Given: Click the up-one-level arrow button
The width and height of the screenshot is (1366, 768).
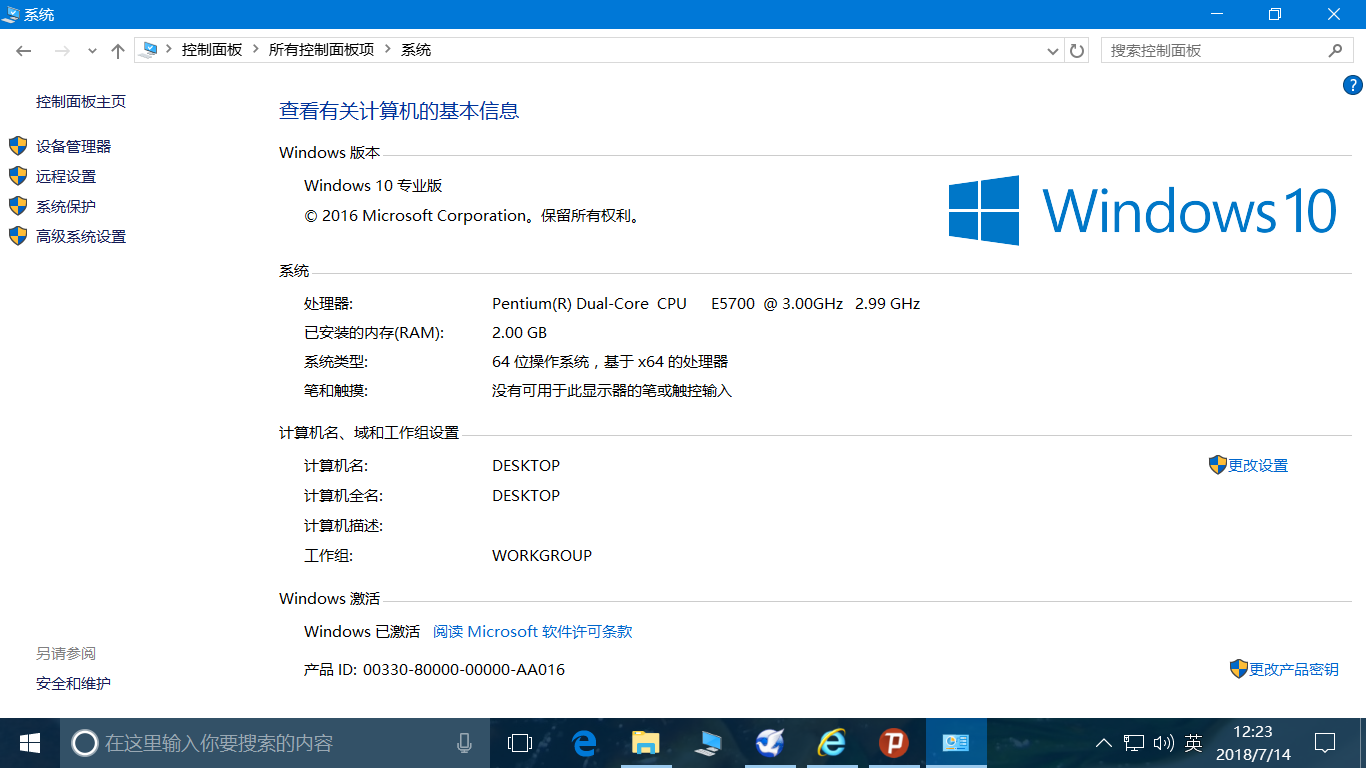Looking at the screenshot, I should (x=118, y=50).
